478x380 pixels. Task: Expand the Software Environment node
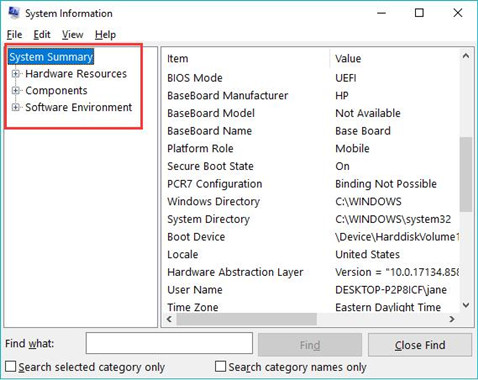pos(15,107)
